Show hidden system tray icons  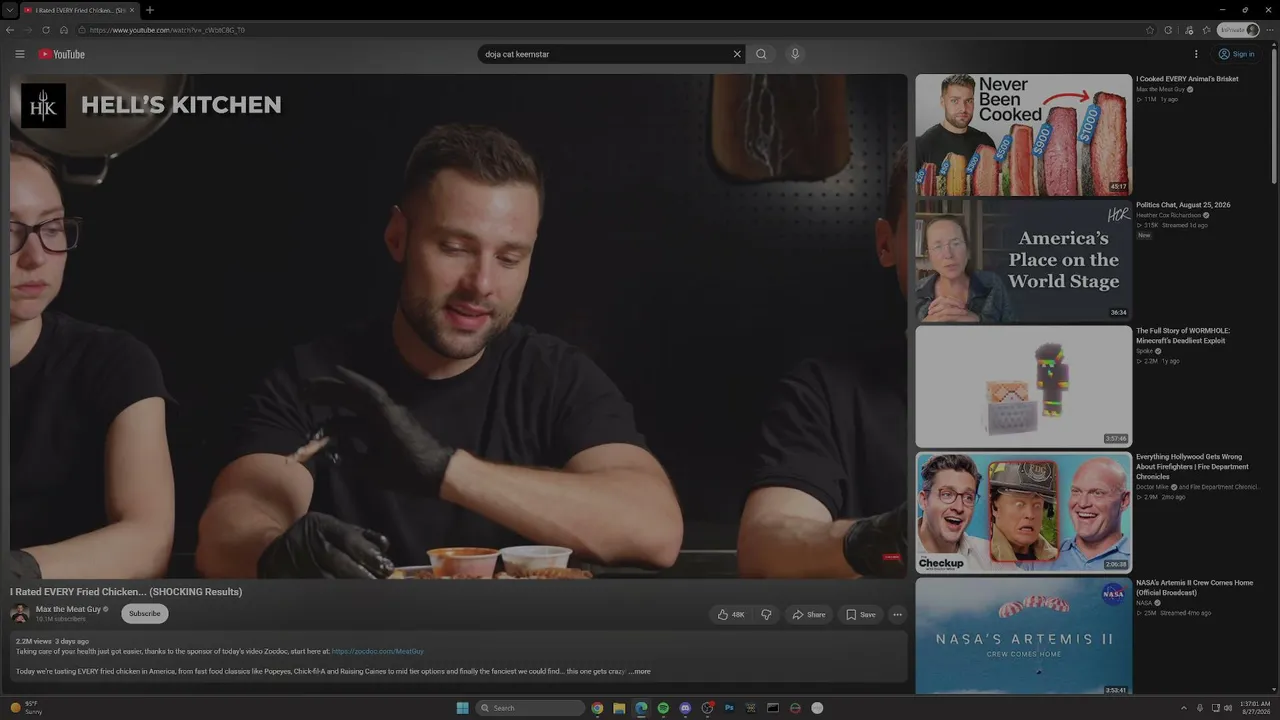coord(1184,708)
